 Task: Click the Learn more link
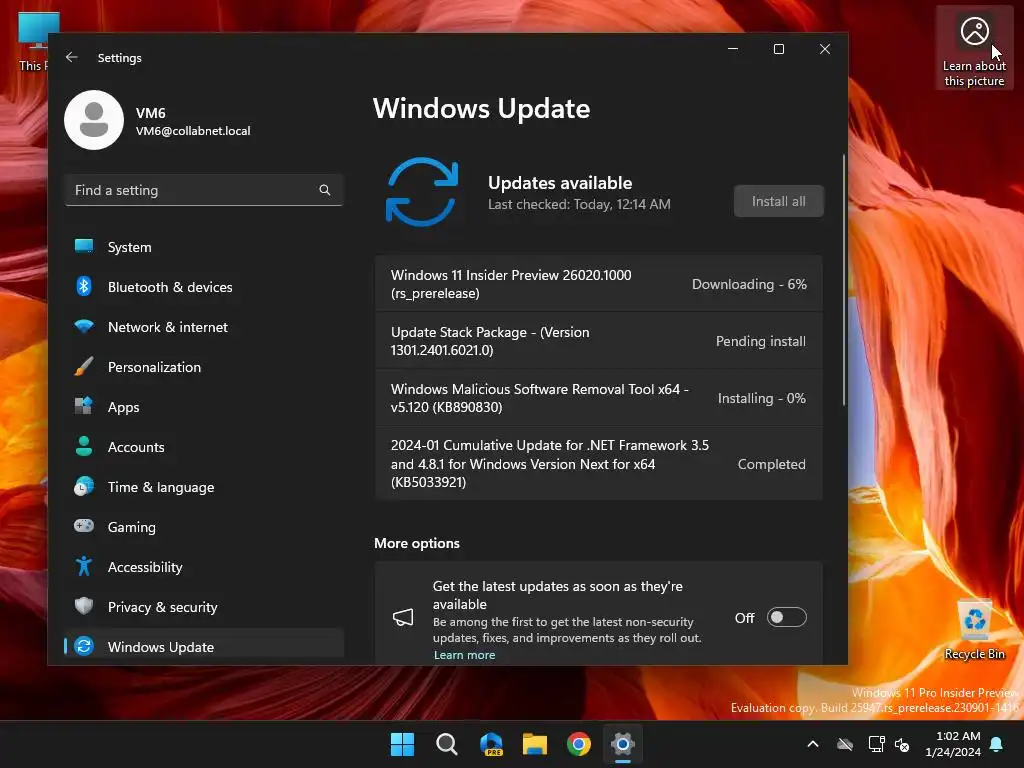click(464, 655)
